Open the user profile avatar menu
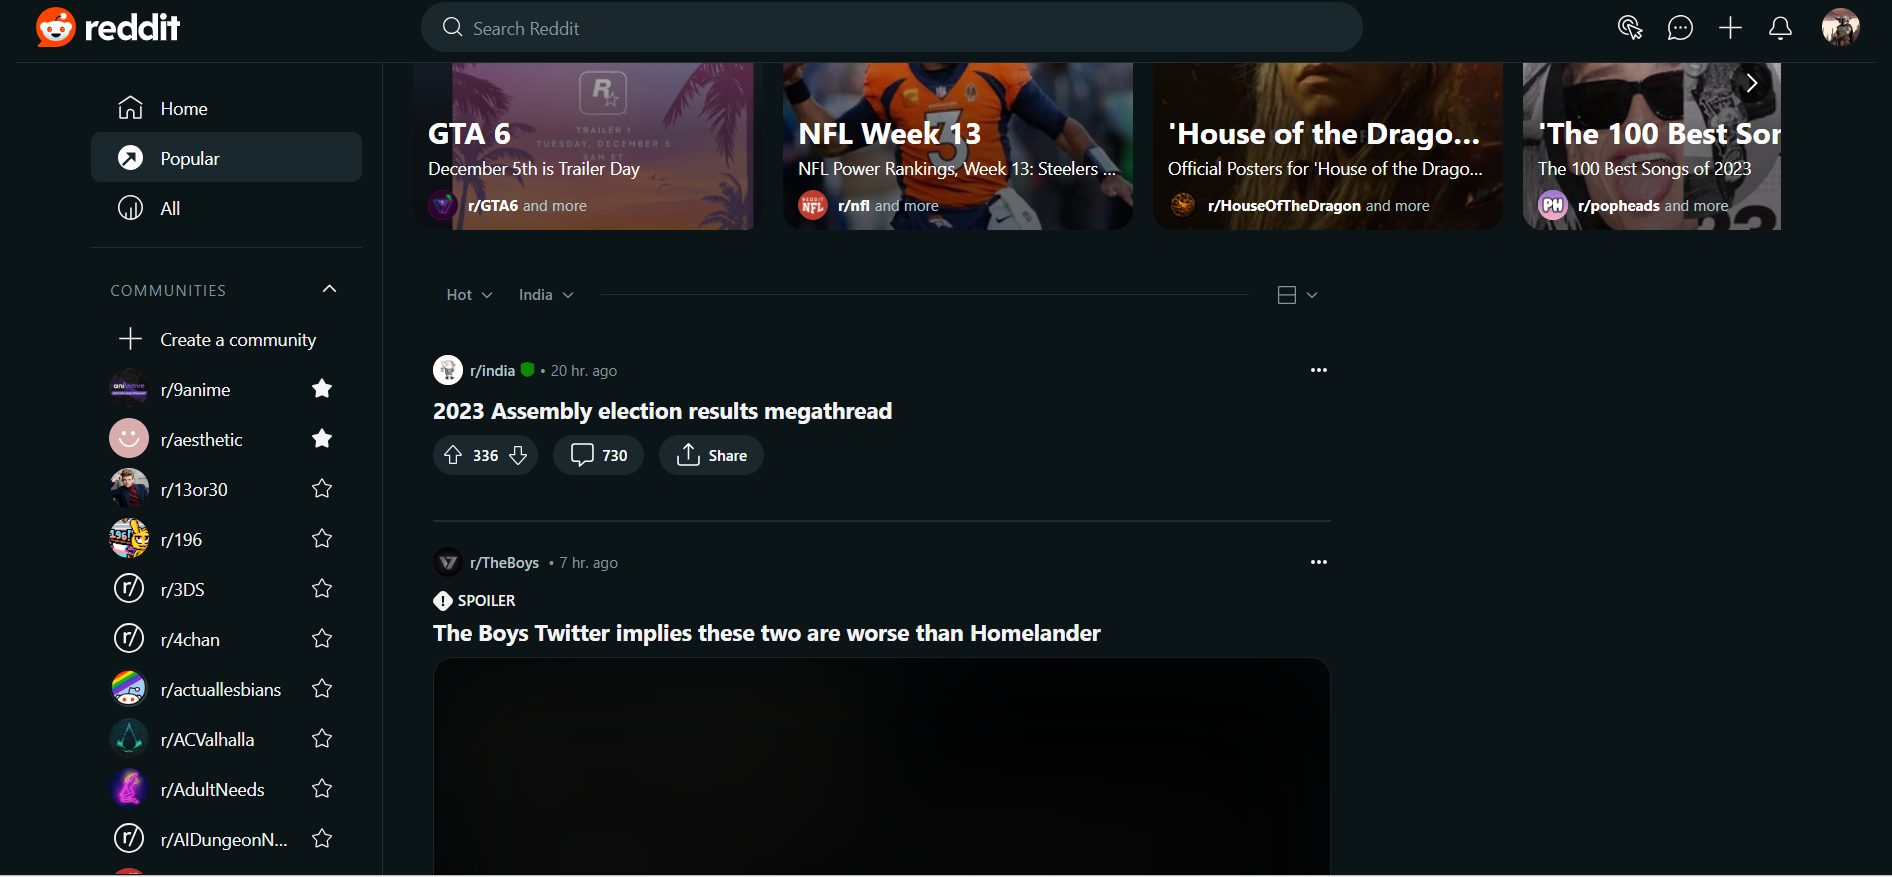Image resolution: width=1892 pixels, height=877 pixels. (1840, 28)
